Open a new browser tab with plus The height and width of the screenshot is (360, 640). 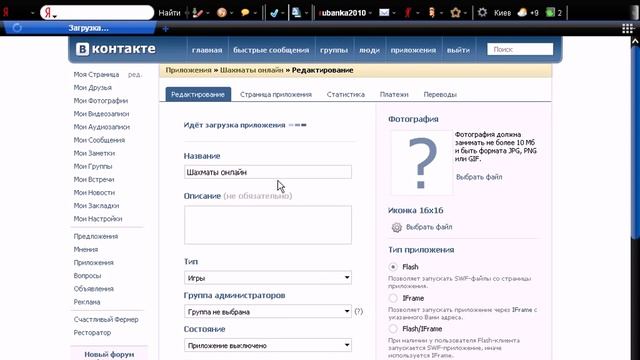pyautogui.click(x=165, y=29)
